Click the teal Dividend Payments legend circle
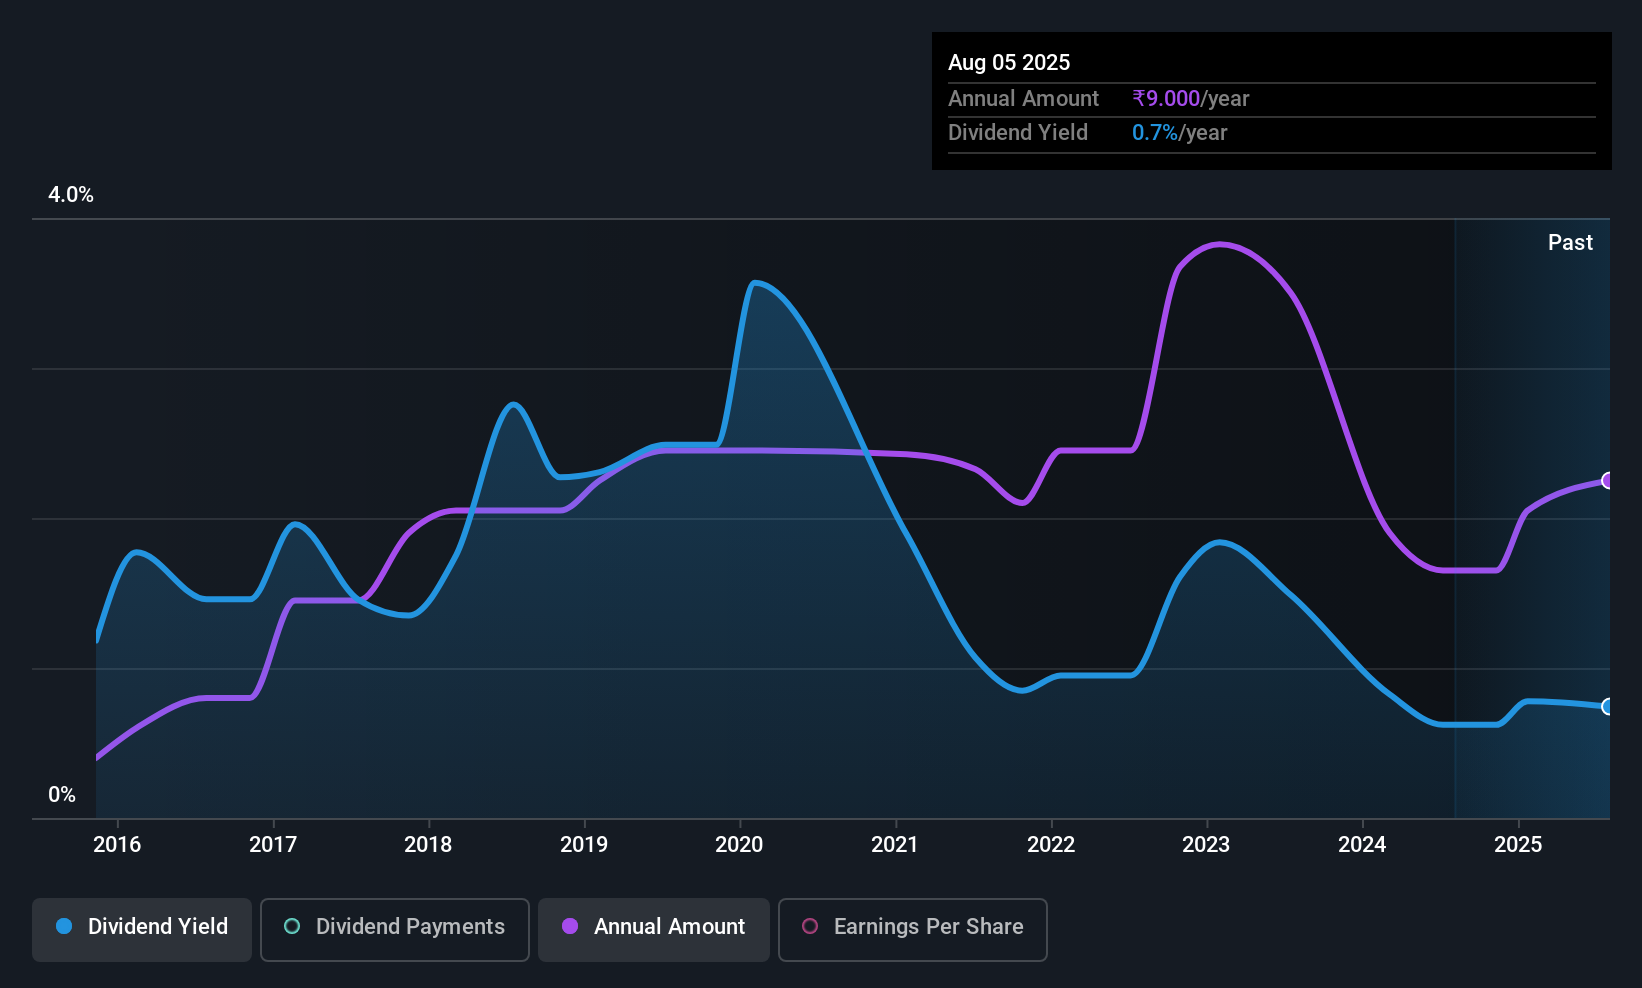Viewport: 1642px width, 988px height. pyautogui.click(x=292, y=927)
